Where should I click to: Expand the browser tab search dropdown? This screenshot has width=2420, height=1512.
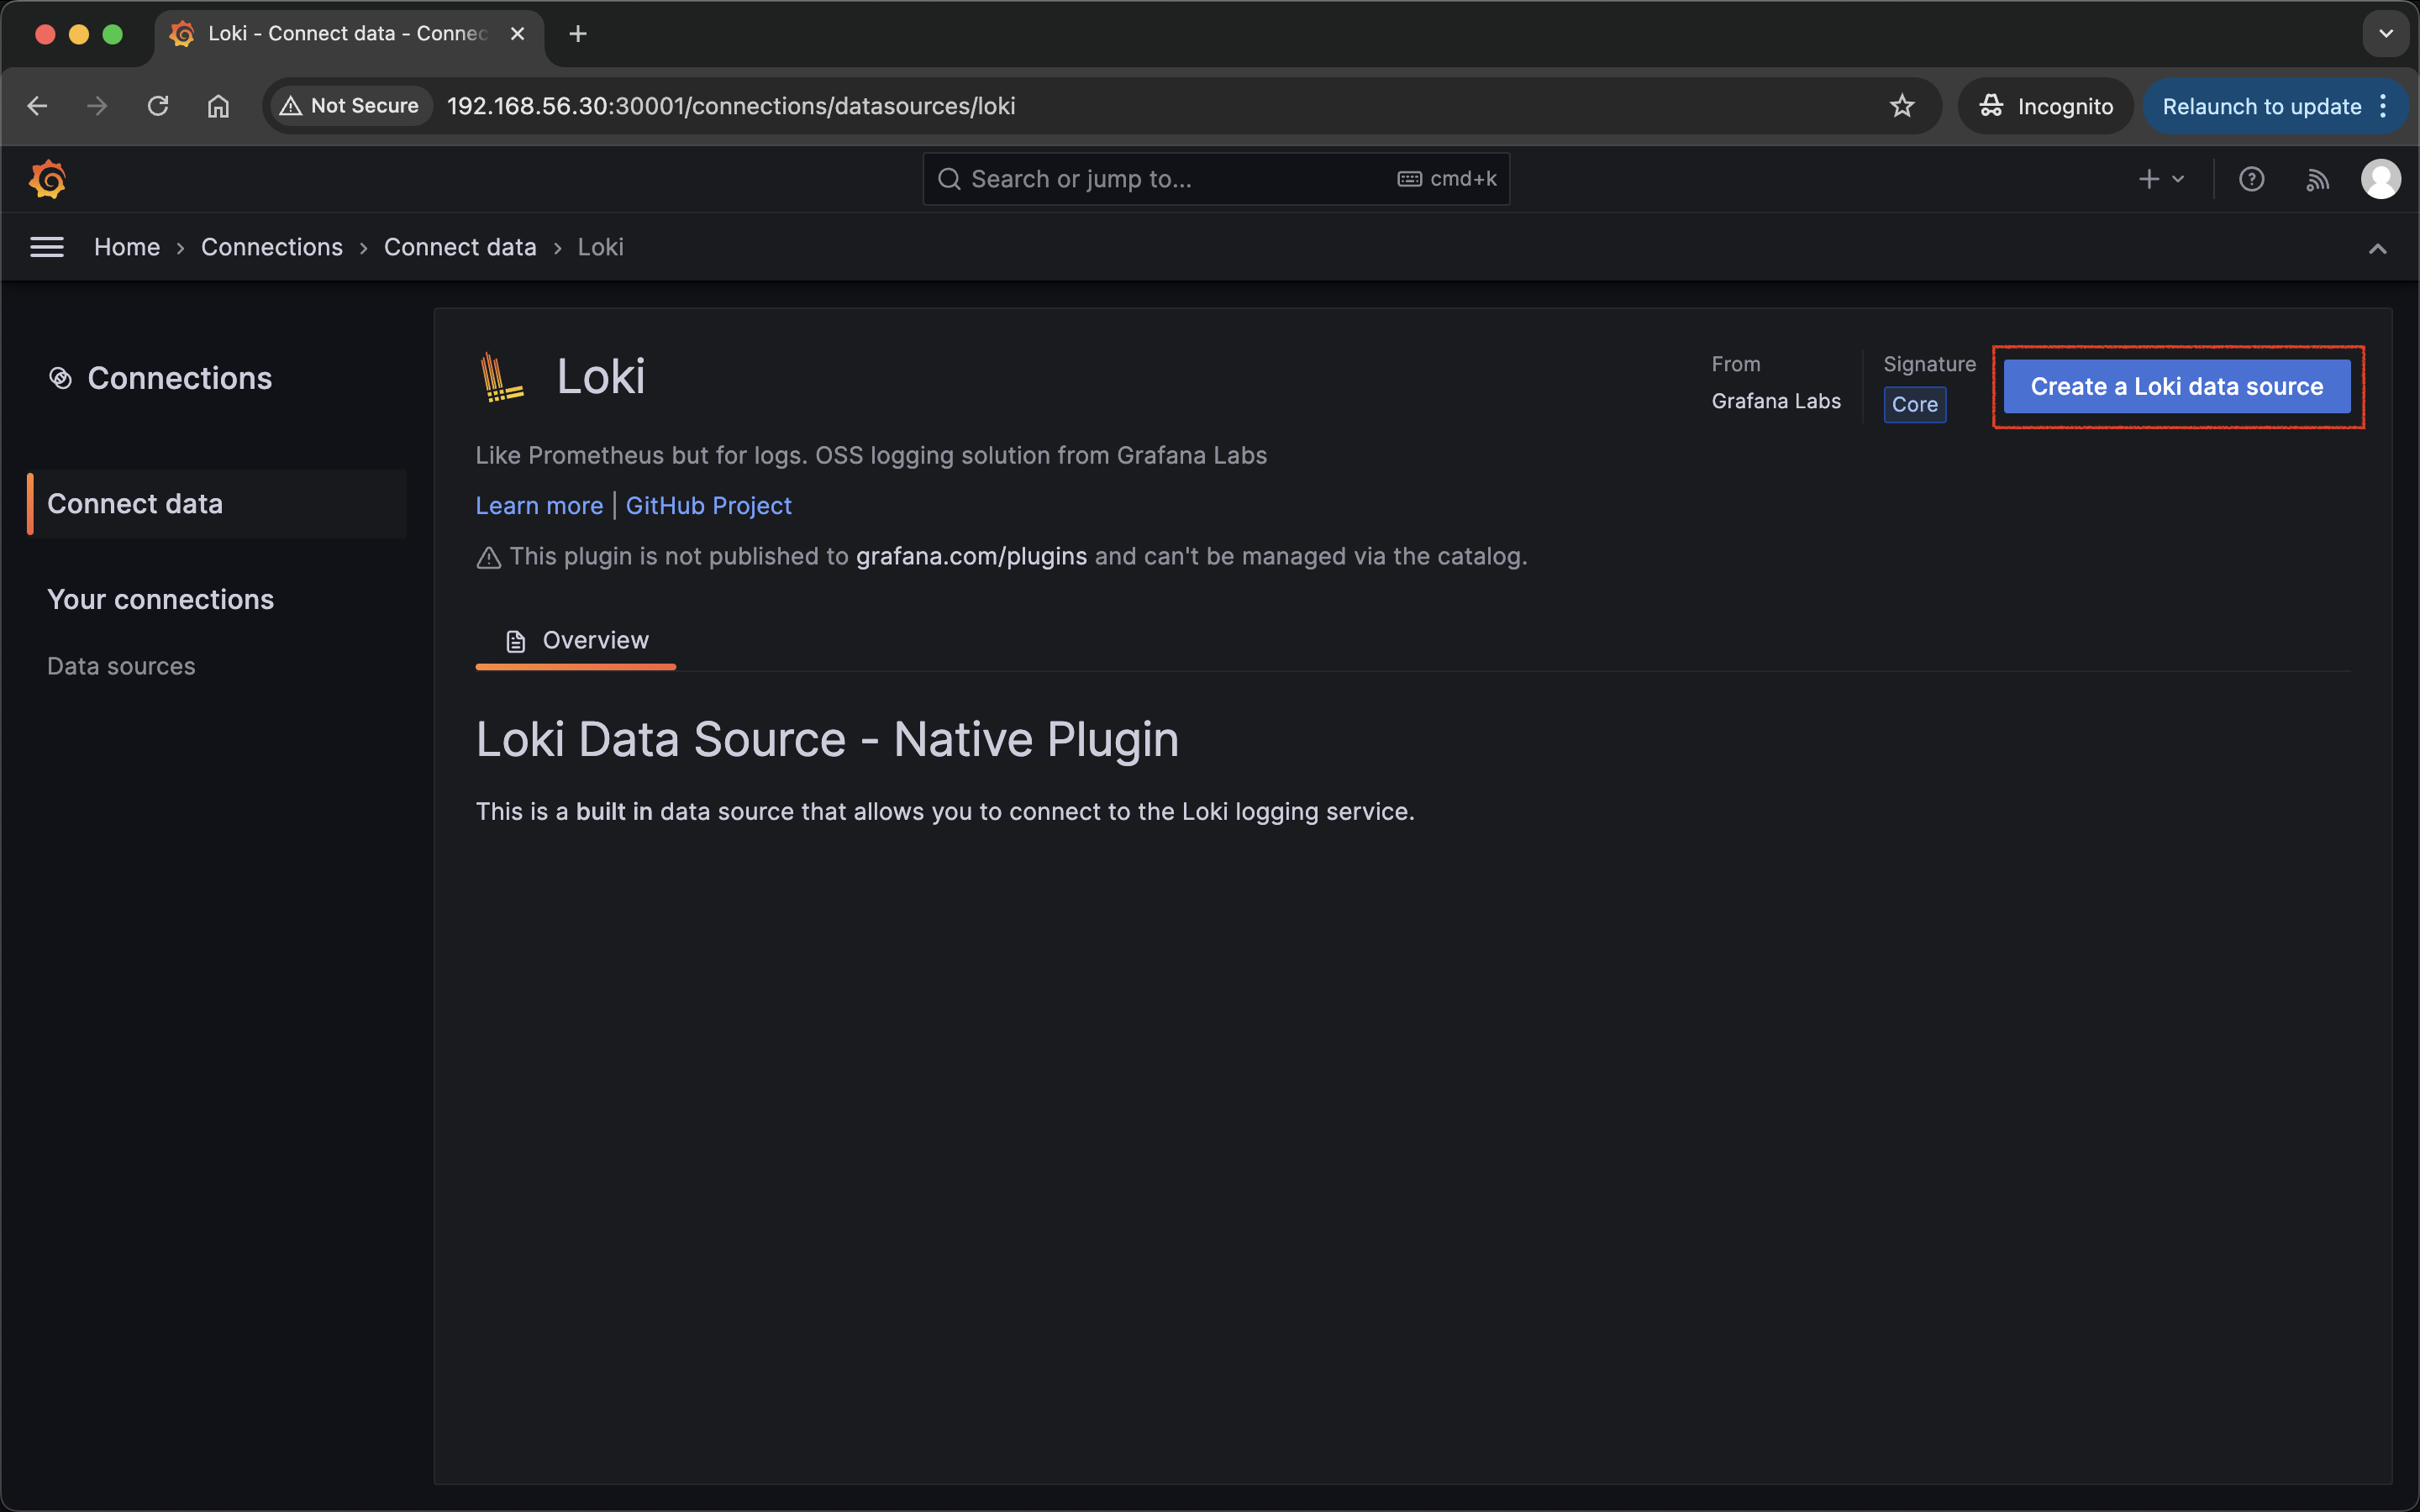click(x=2386, y=34)
